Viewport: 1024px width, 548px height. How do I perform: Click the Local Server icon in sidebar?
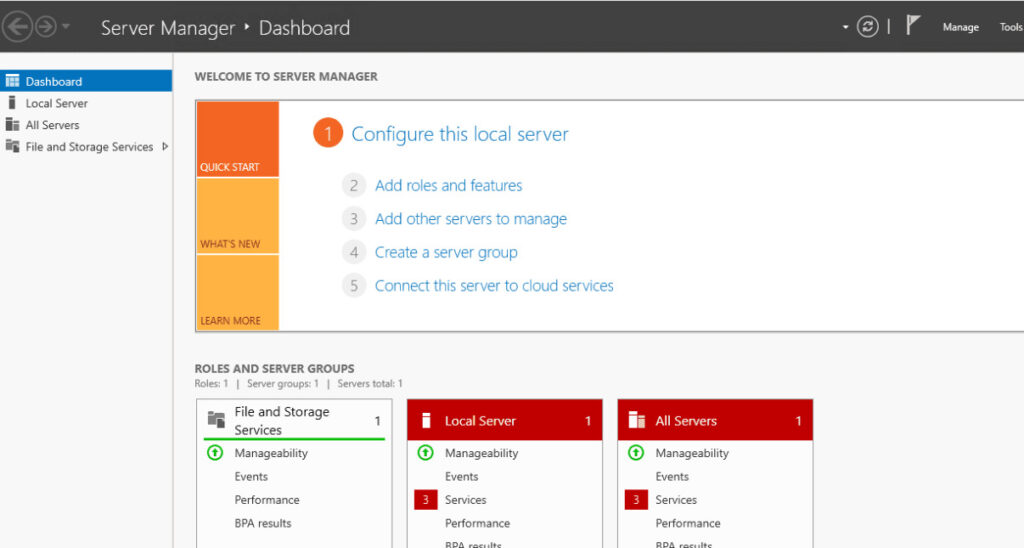coord(12,103)
